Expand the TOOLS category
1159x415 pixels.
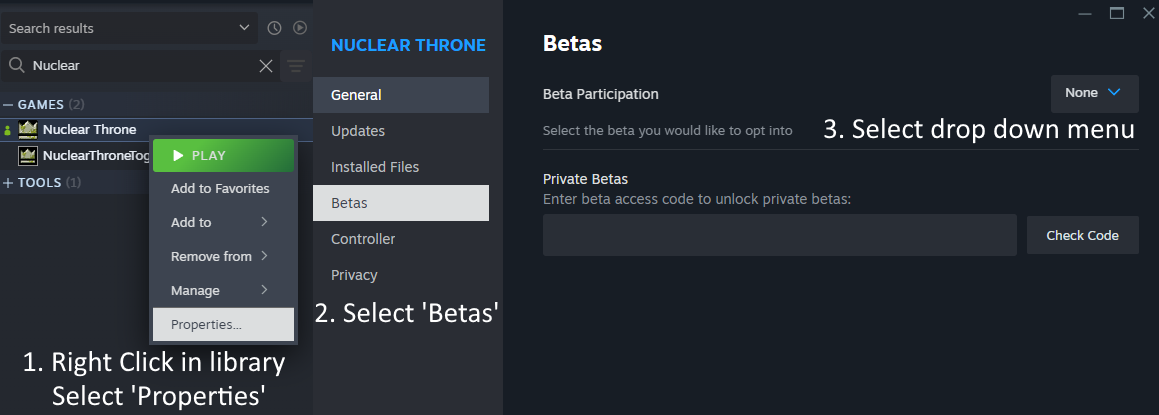click(x=9, y=183)
